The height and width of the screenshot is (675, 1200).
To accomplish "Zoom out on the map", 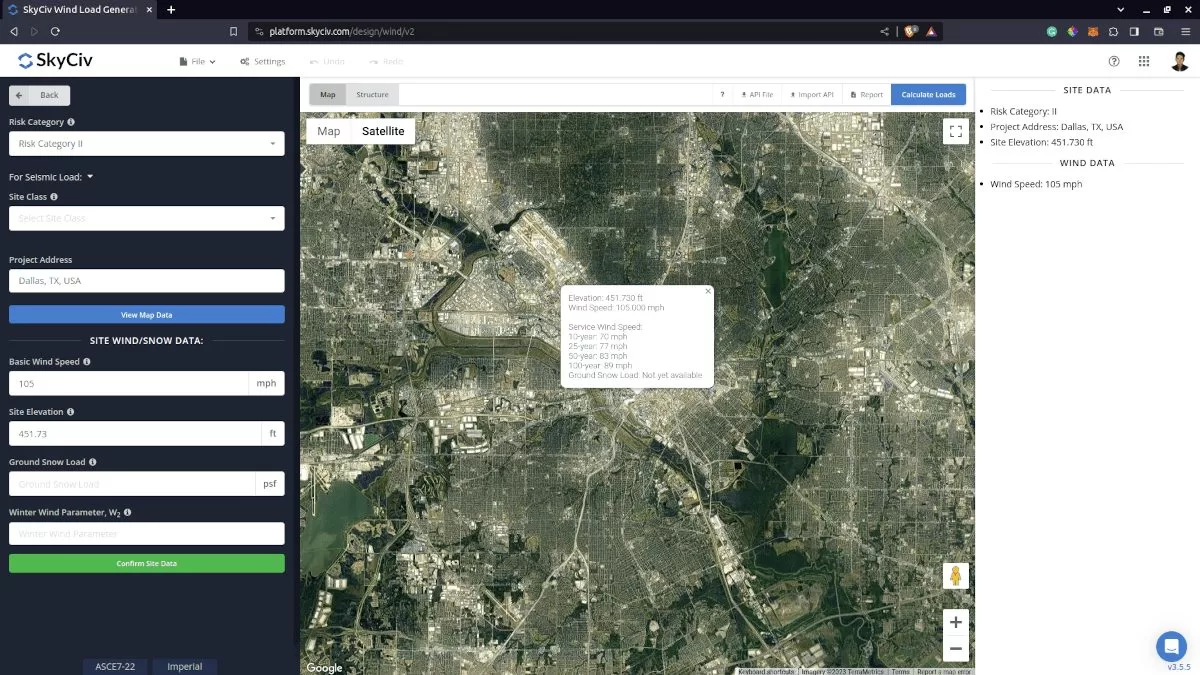I will click(x=955, y=649).
